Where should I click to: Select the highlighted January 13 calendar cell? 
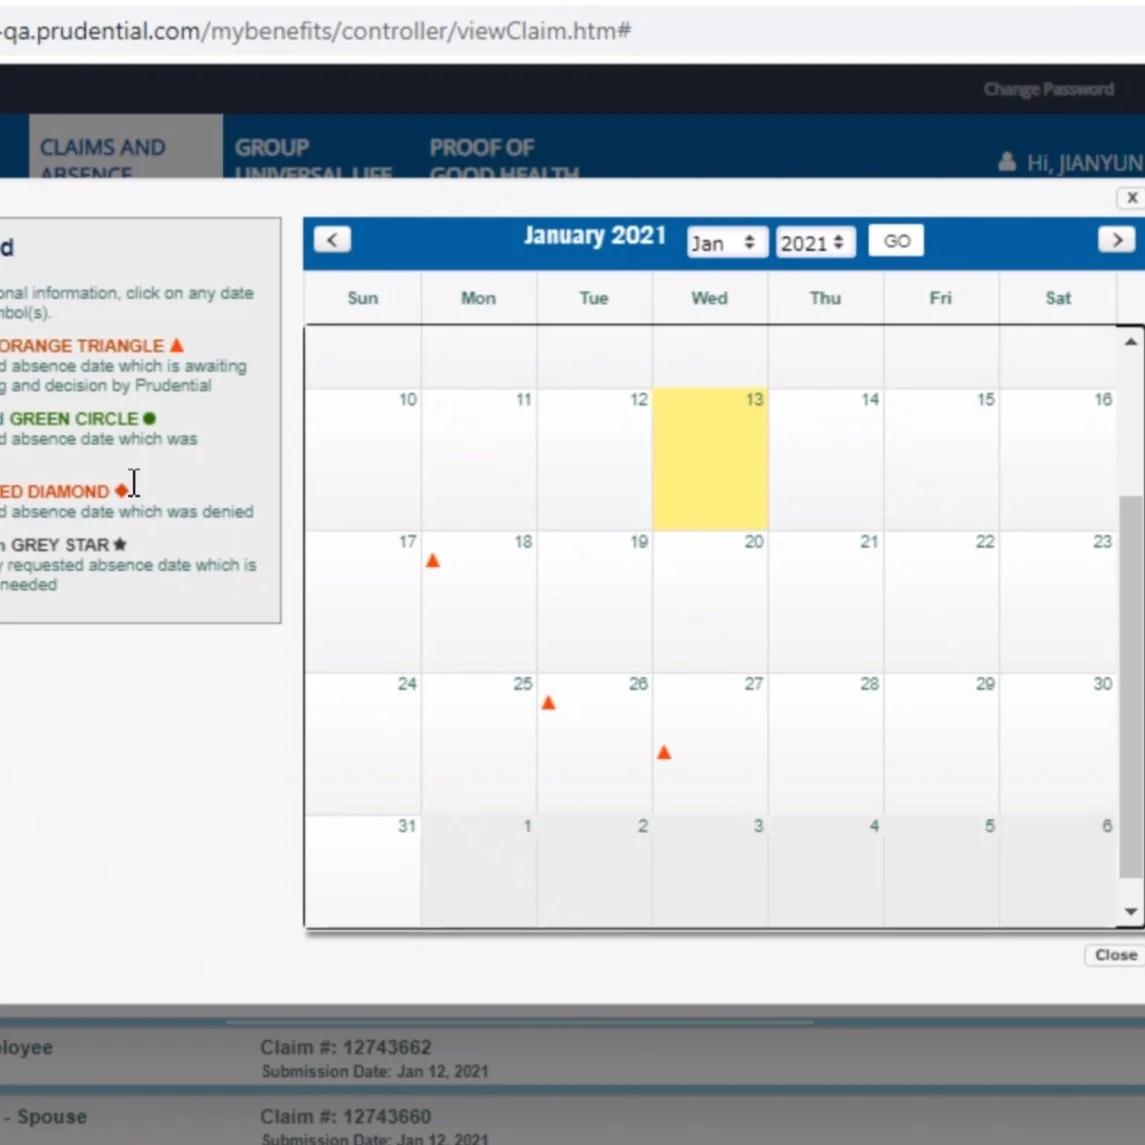click(x=709, y=458)
